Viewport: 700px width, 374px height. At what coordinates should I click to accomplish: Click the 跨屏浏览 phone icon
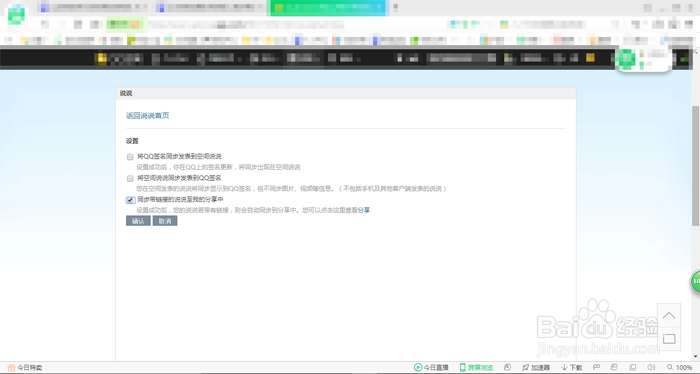click(462, 367)
